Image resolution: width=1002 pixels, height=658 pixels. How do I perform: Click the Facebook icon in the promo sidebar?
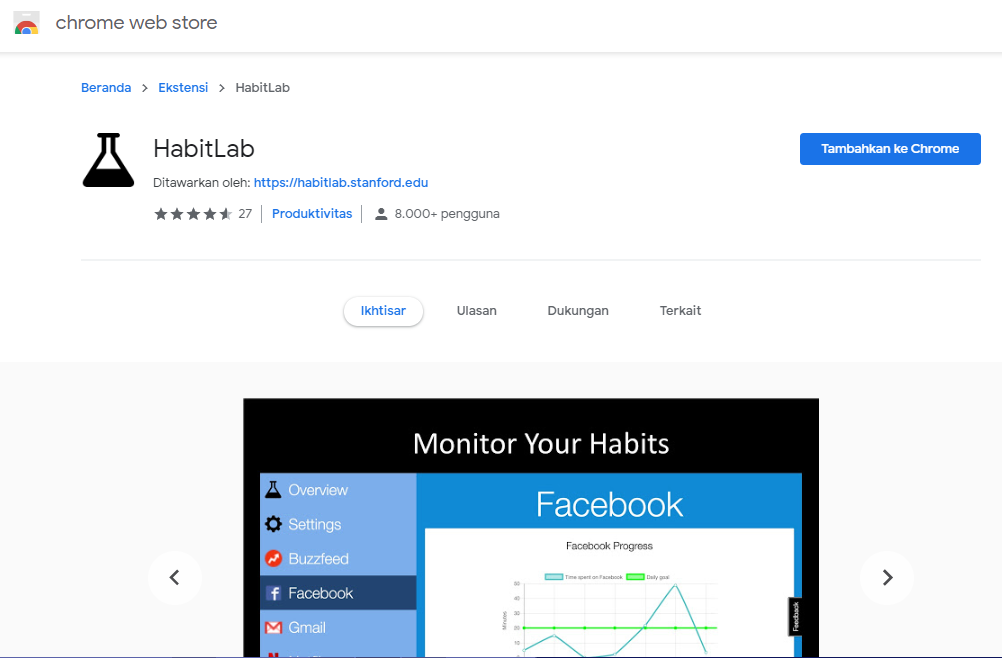[276, 592]
